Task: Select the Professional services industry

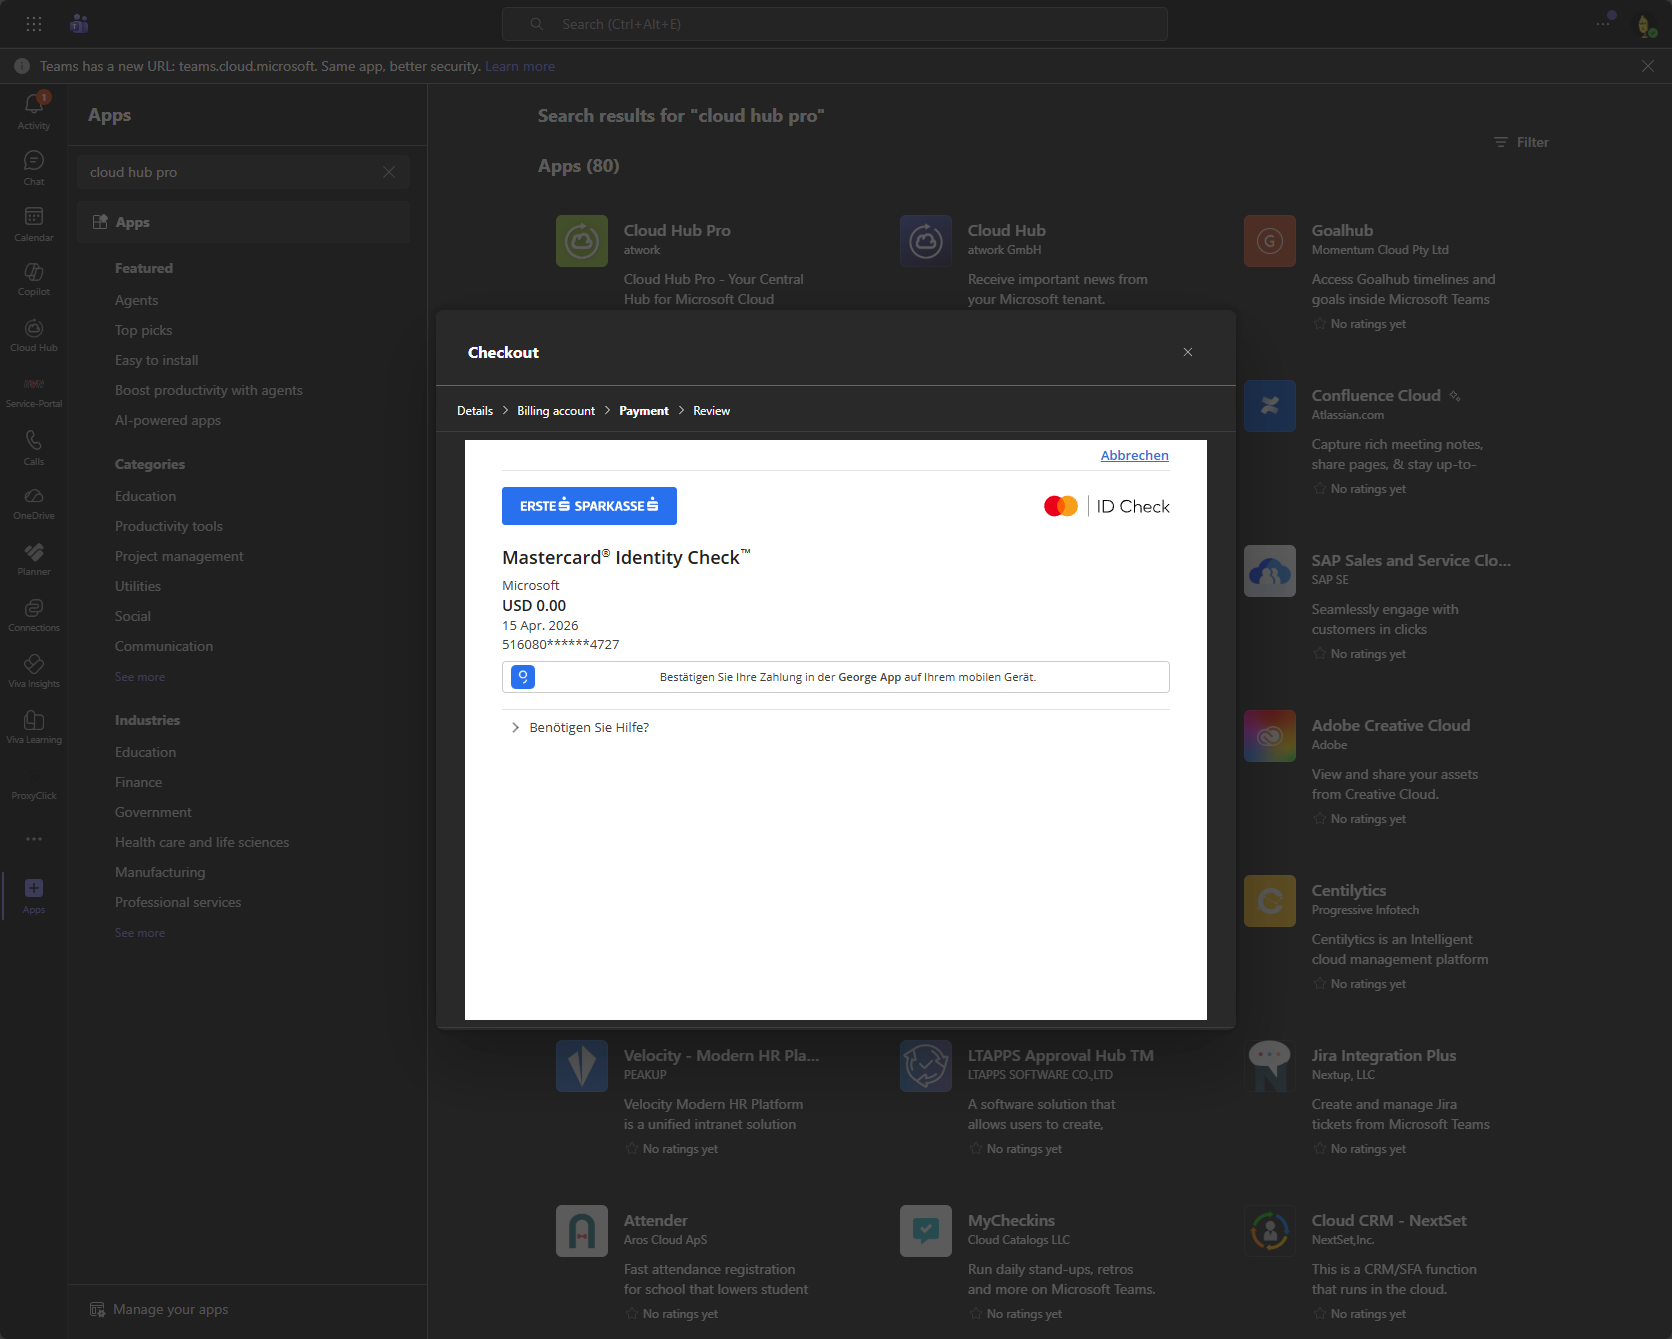Action: coord(178,902)
